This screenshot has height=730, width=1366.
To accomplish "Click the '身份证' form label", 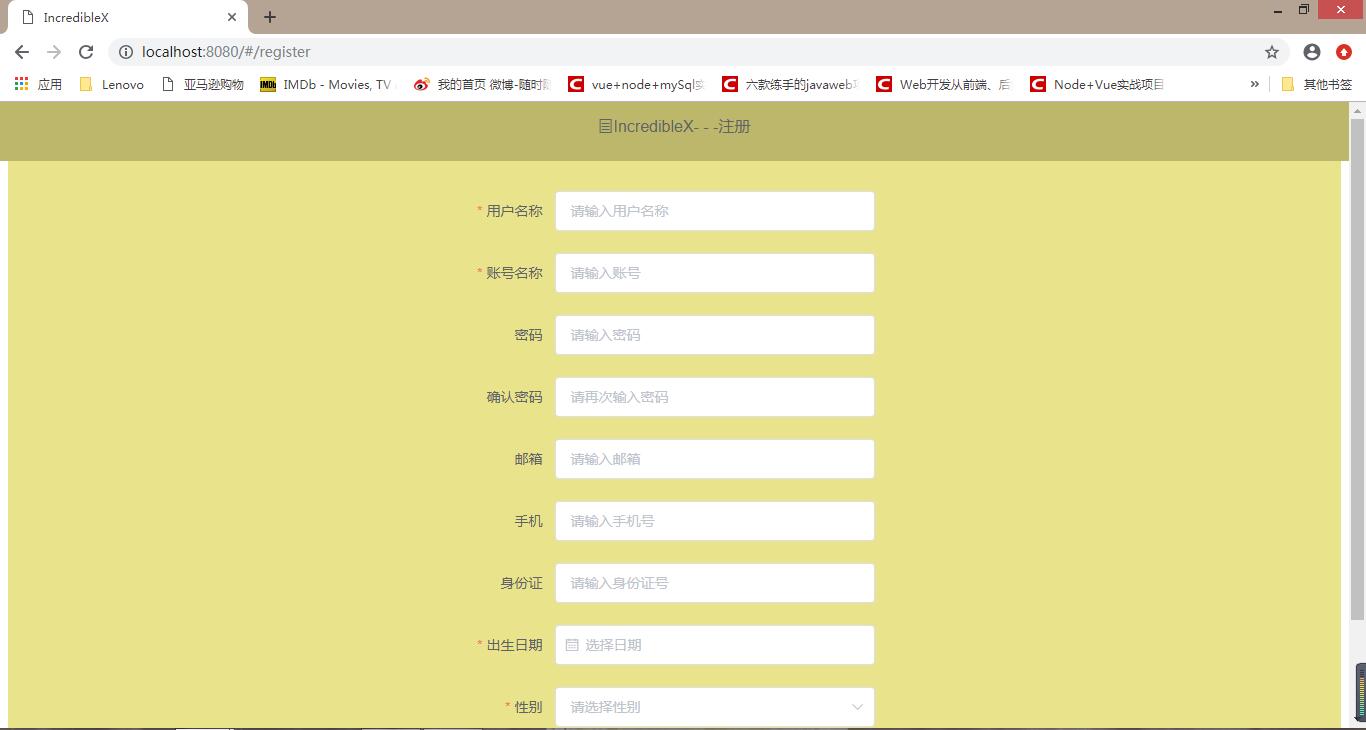I will 522,583.
